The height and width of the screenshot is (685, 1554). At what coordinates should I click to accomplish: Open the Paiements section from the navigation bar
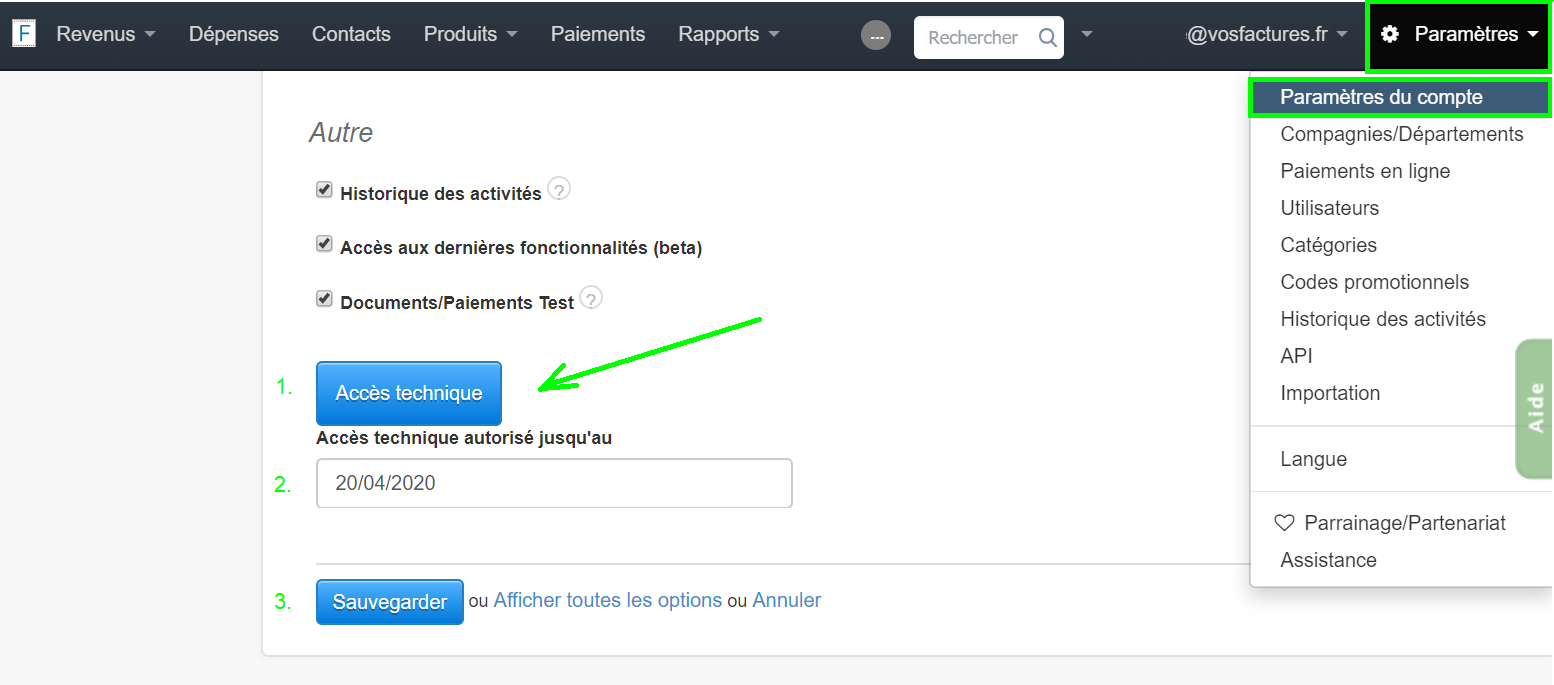click(597, 33)
